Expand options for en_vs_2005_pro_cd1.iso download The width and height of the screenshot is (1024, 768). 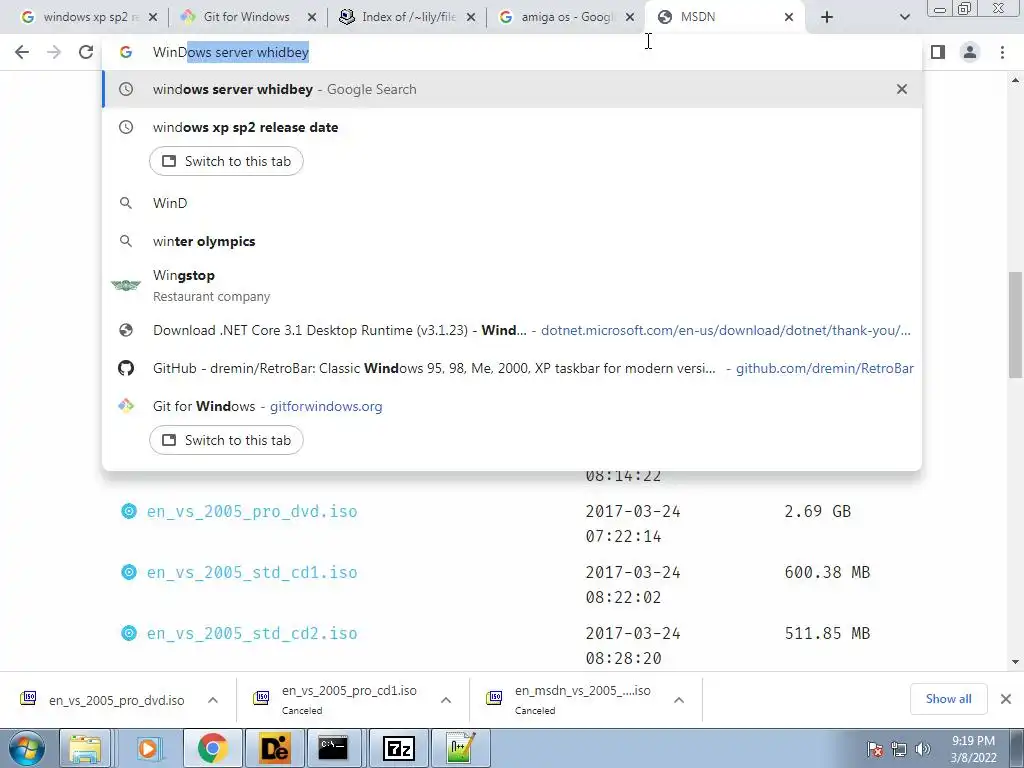(x=446, y=700)
